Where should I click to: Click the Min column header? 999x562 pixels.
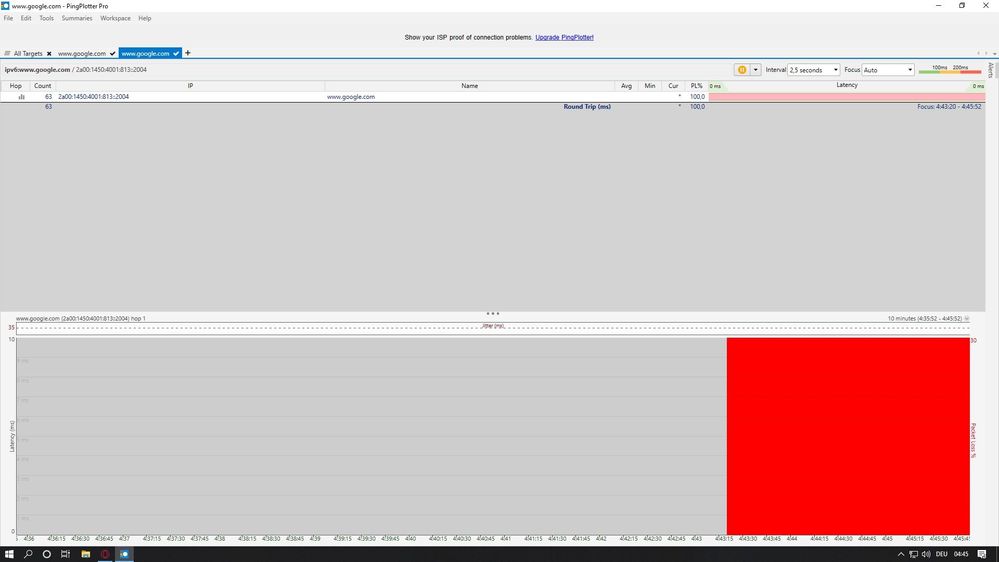click(650, 86)
